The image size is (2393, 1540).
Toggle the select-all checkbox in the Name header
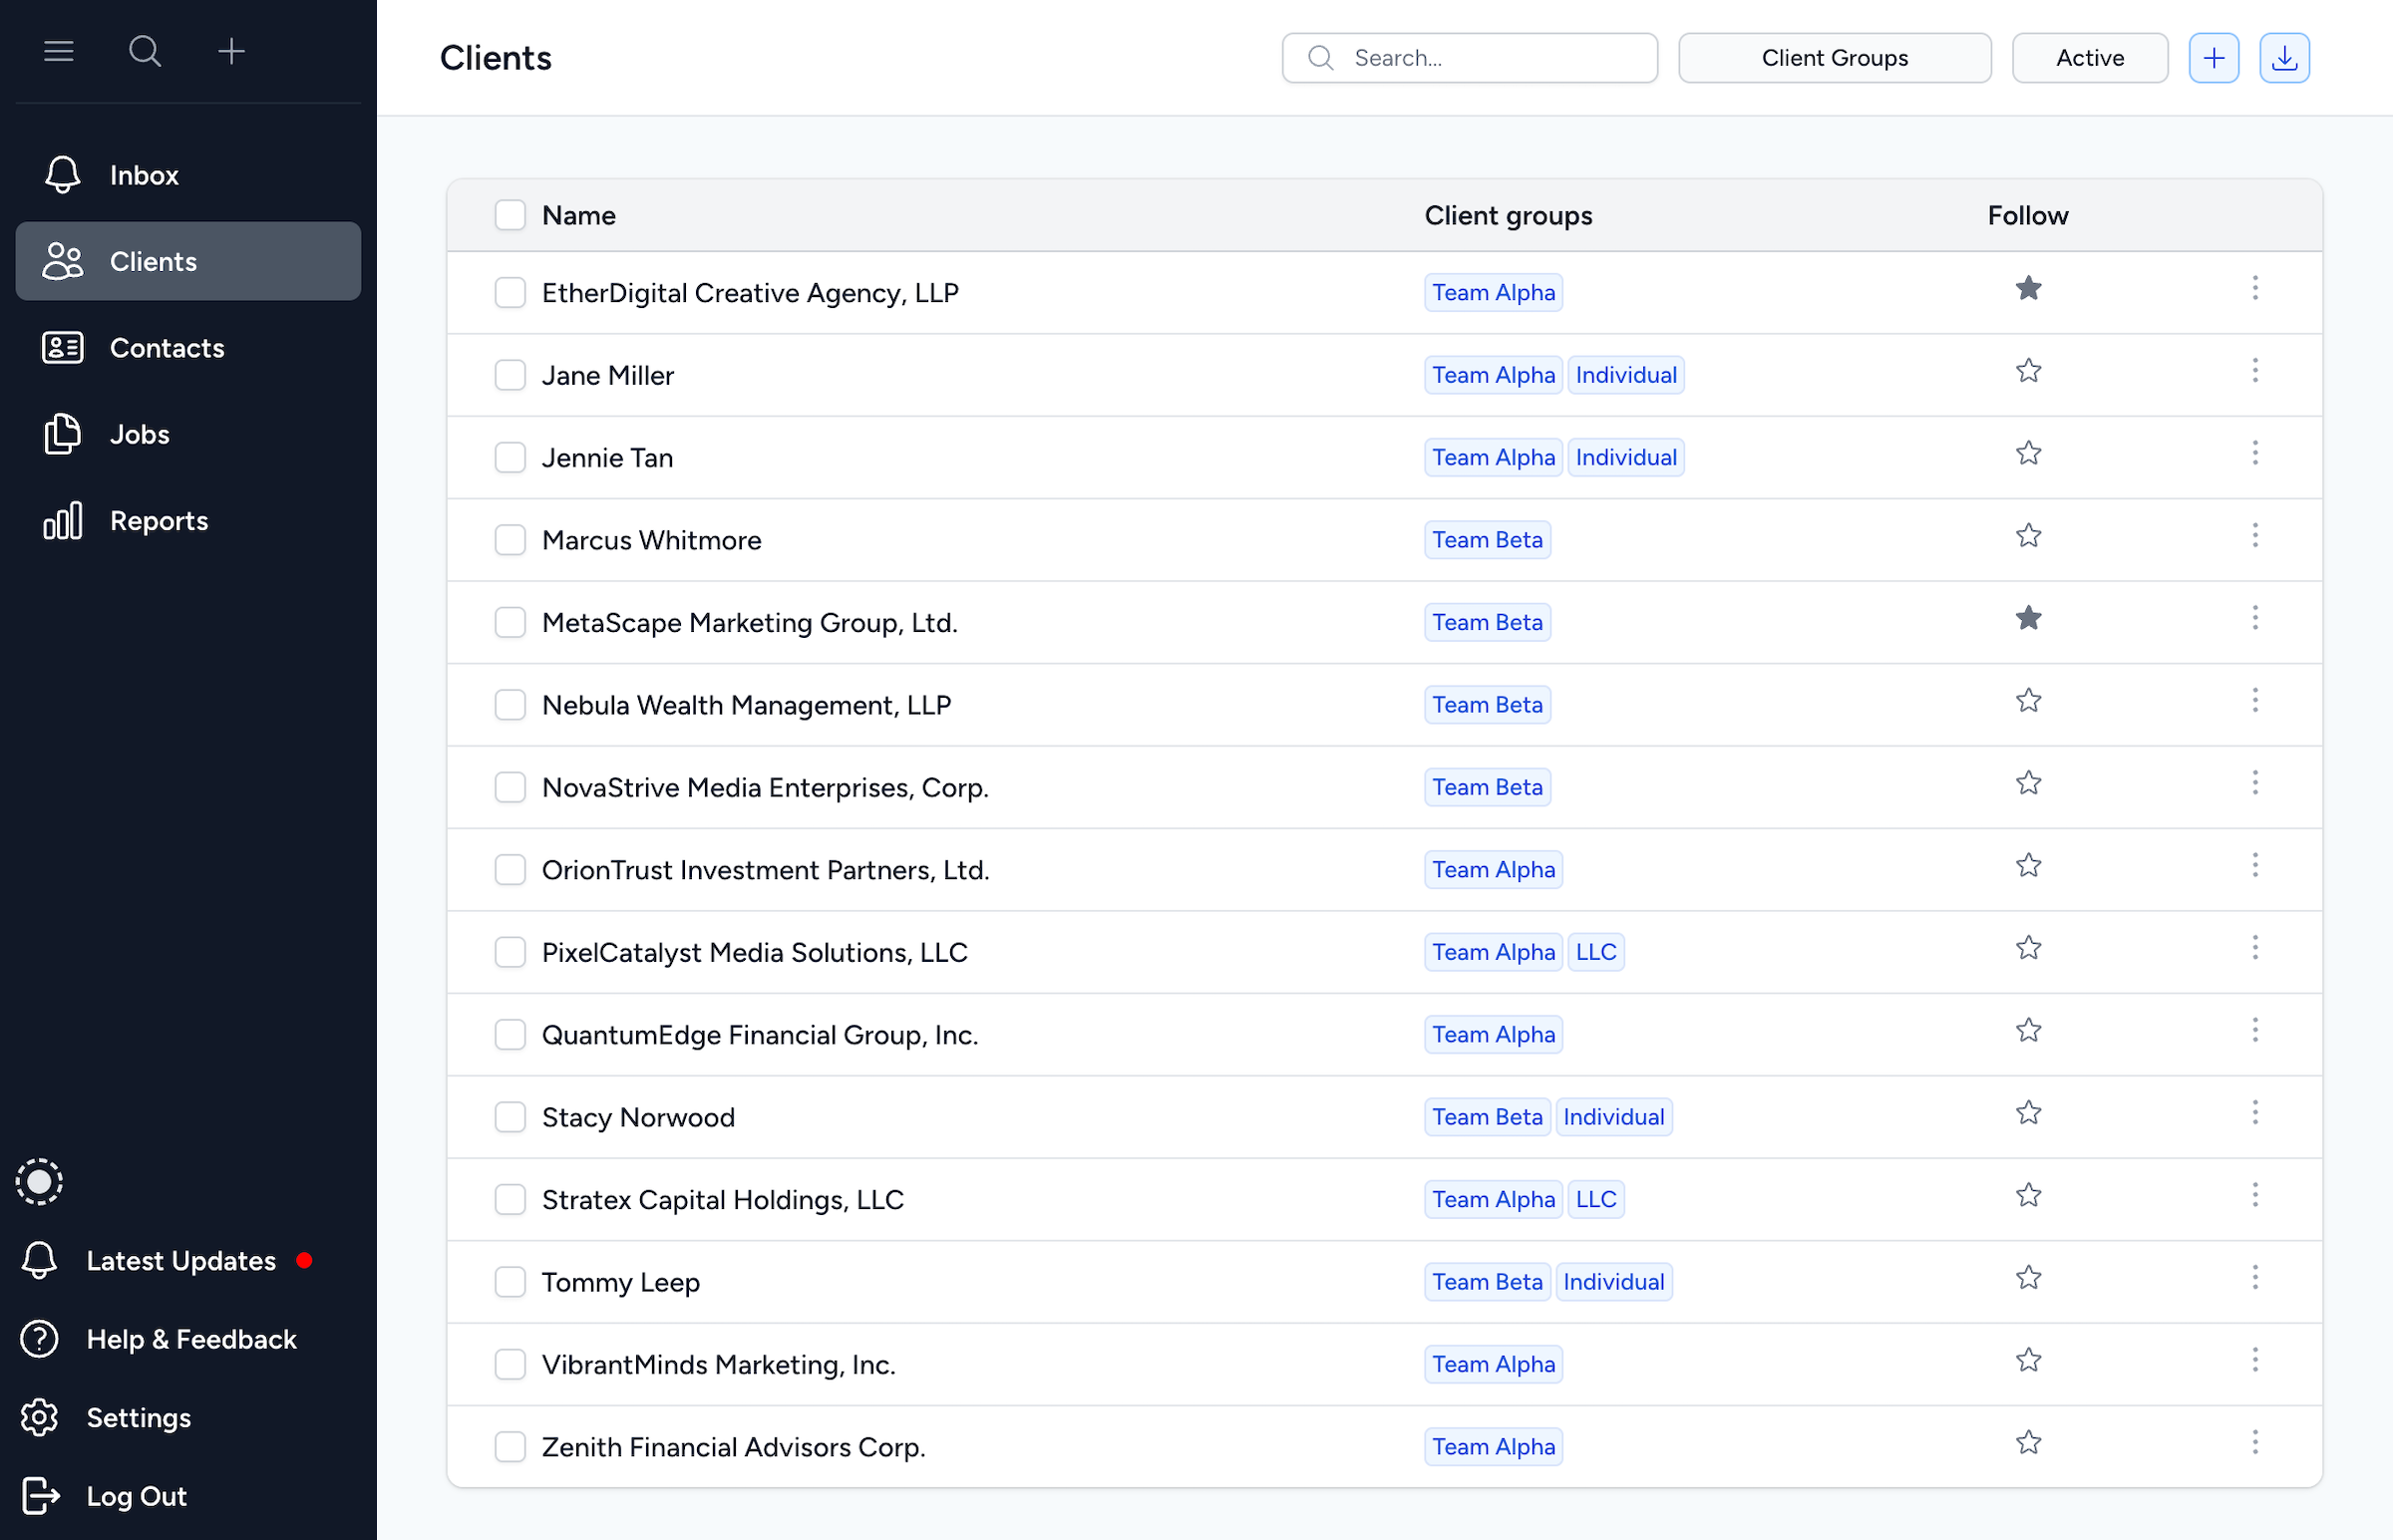tap(510, 214)
